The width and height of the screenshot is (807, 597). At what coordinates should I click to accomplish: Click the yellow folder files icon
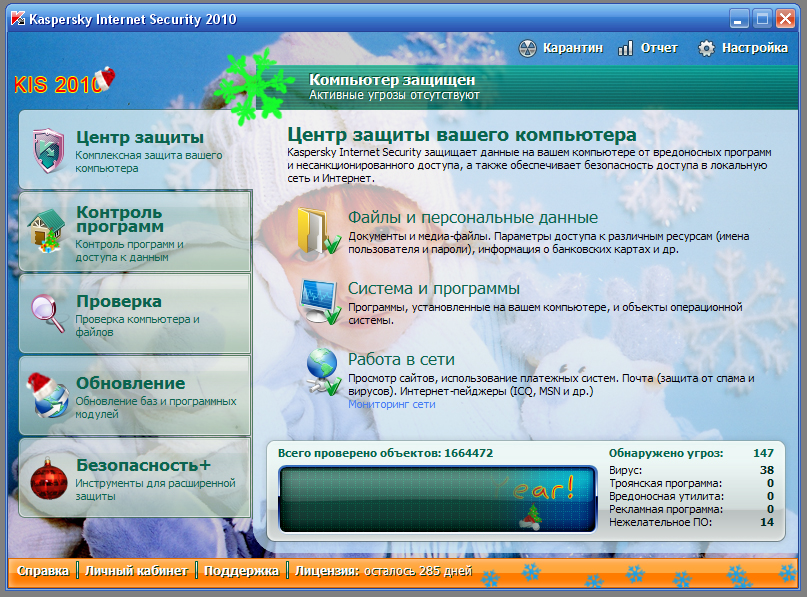(319, 231)
